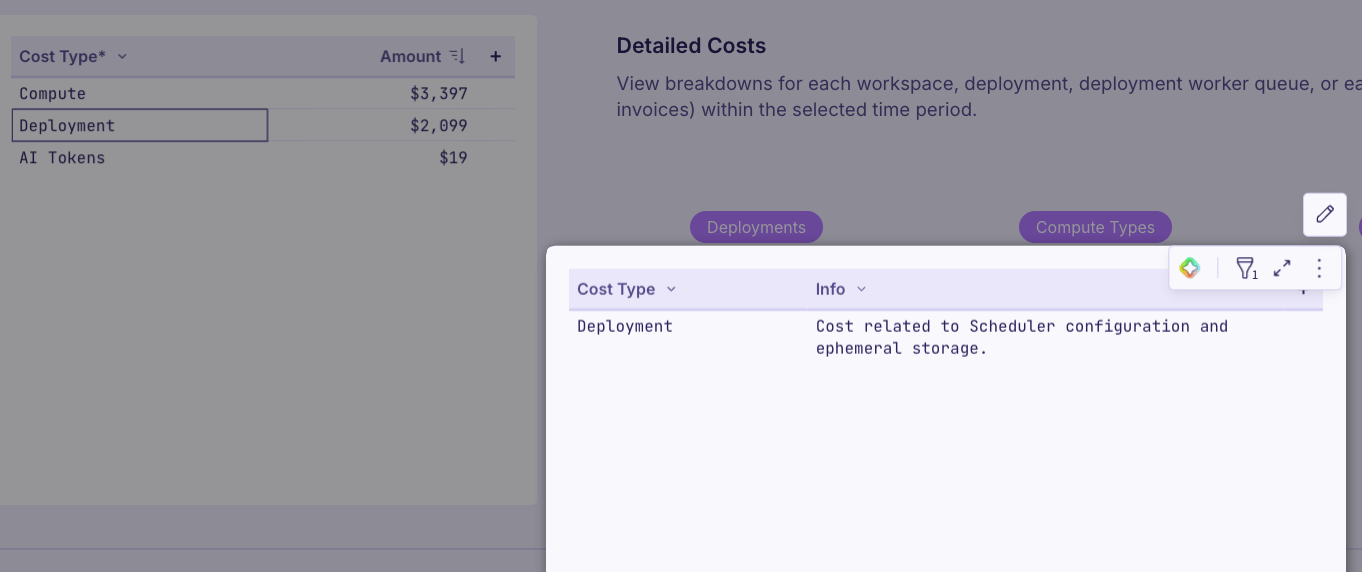
Task: Select the Compute cost type row
Action: click(263, 93)
